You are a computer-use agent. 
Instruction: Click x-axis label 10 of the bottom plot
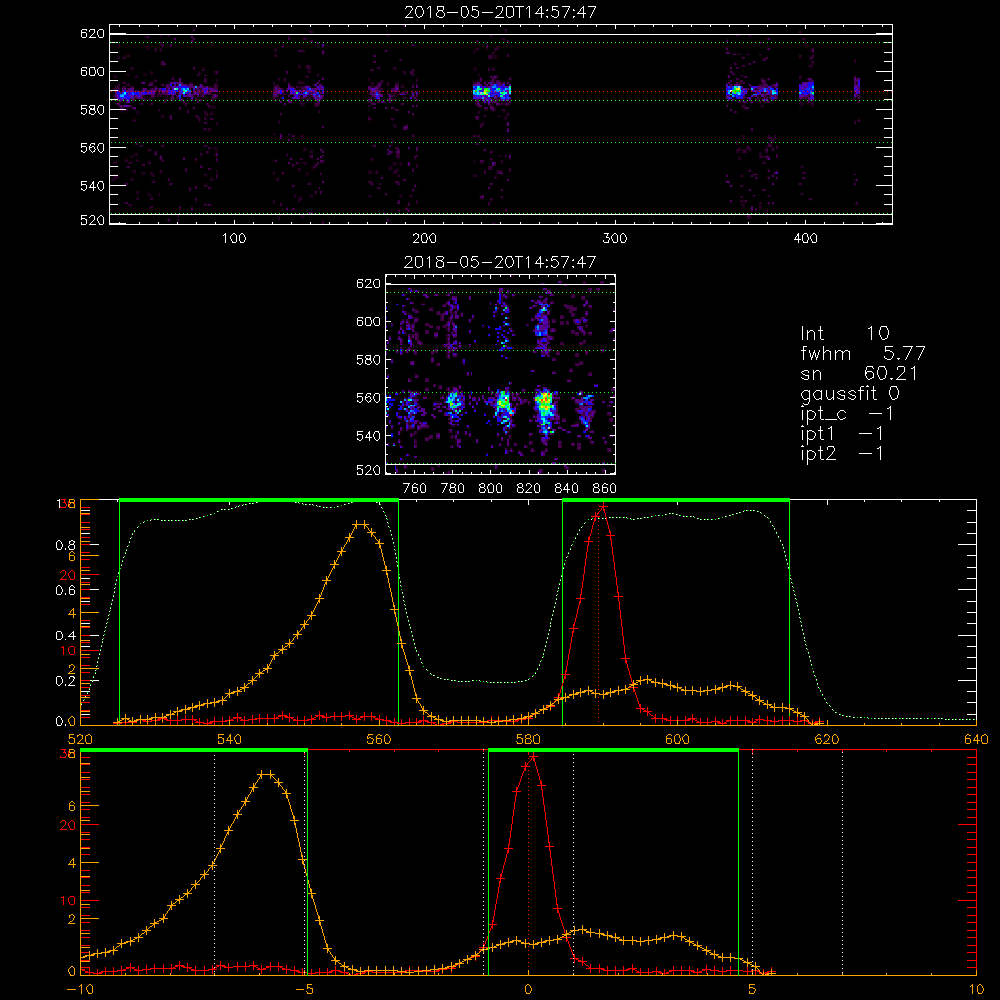point(976,989)
